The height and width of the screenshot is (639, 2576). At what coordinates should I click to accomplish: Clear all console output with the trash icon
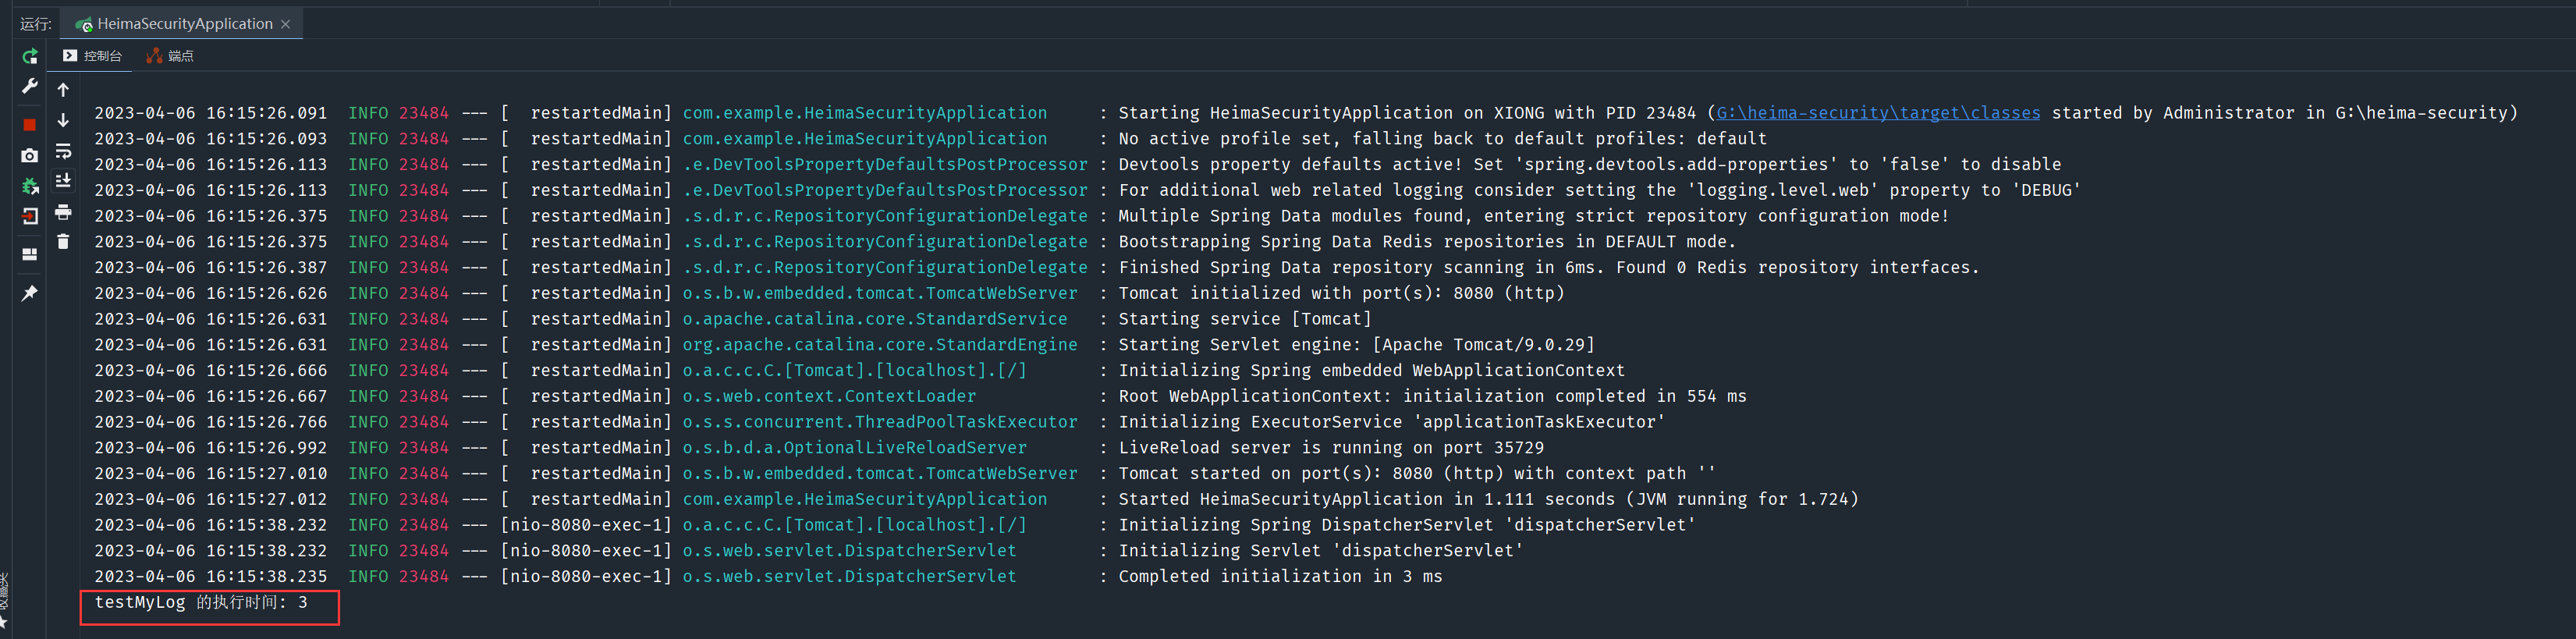coord(63,242)
